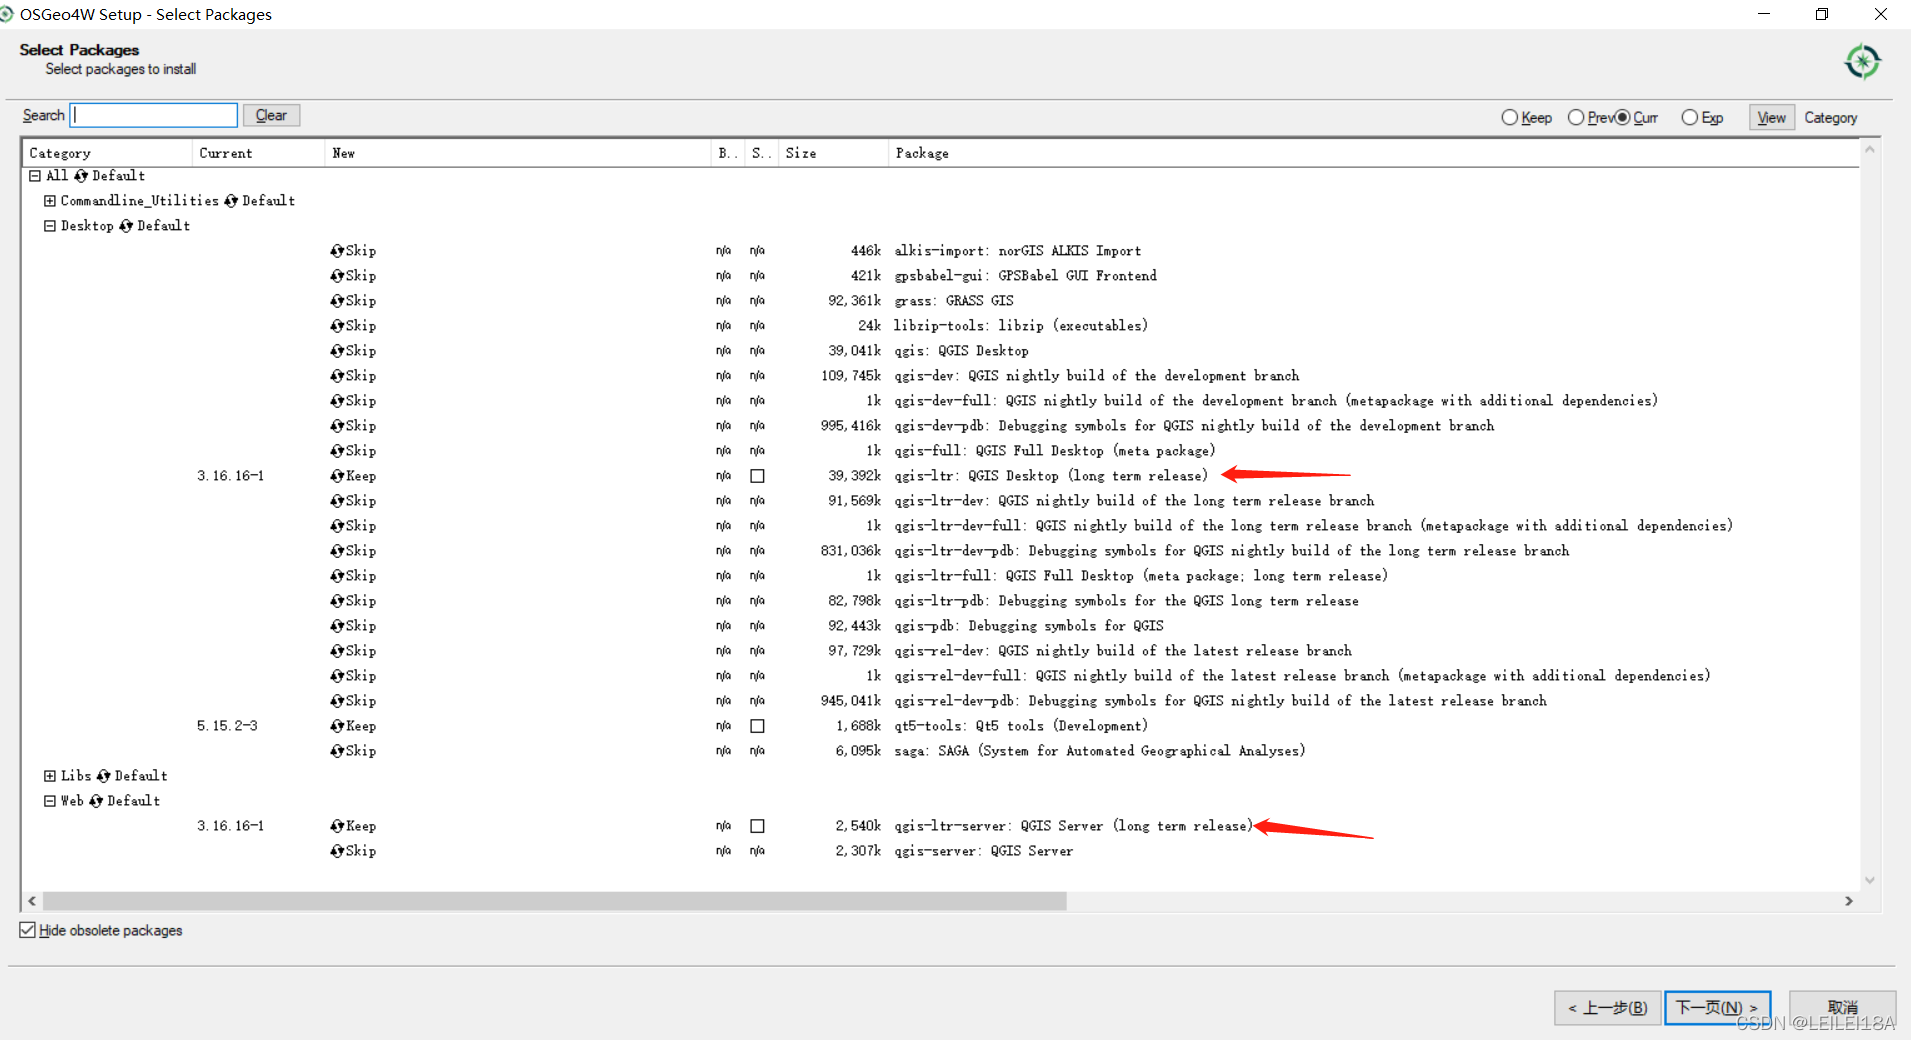
Task: Cycle action icon for qgis-ltr-dev-full package
Action: point(337,526)
